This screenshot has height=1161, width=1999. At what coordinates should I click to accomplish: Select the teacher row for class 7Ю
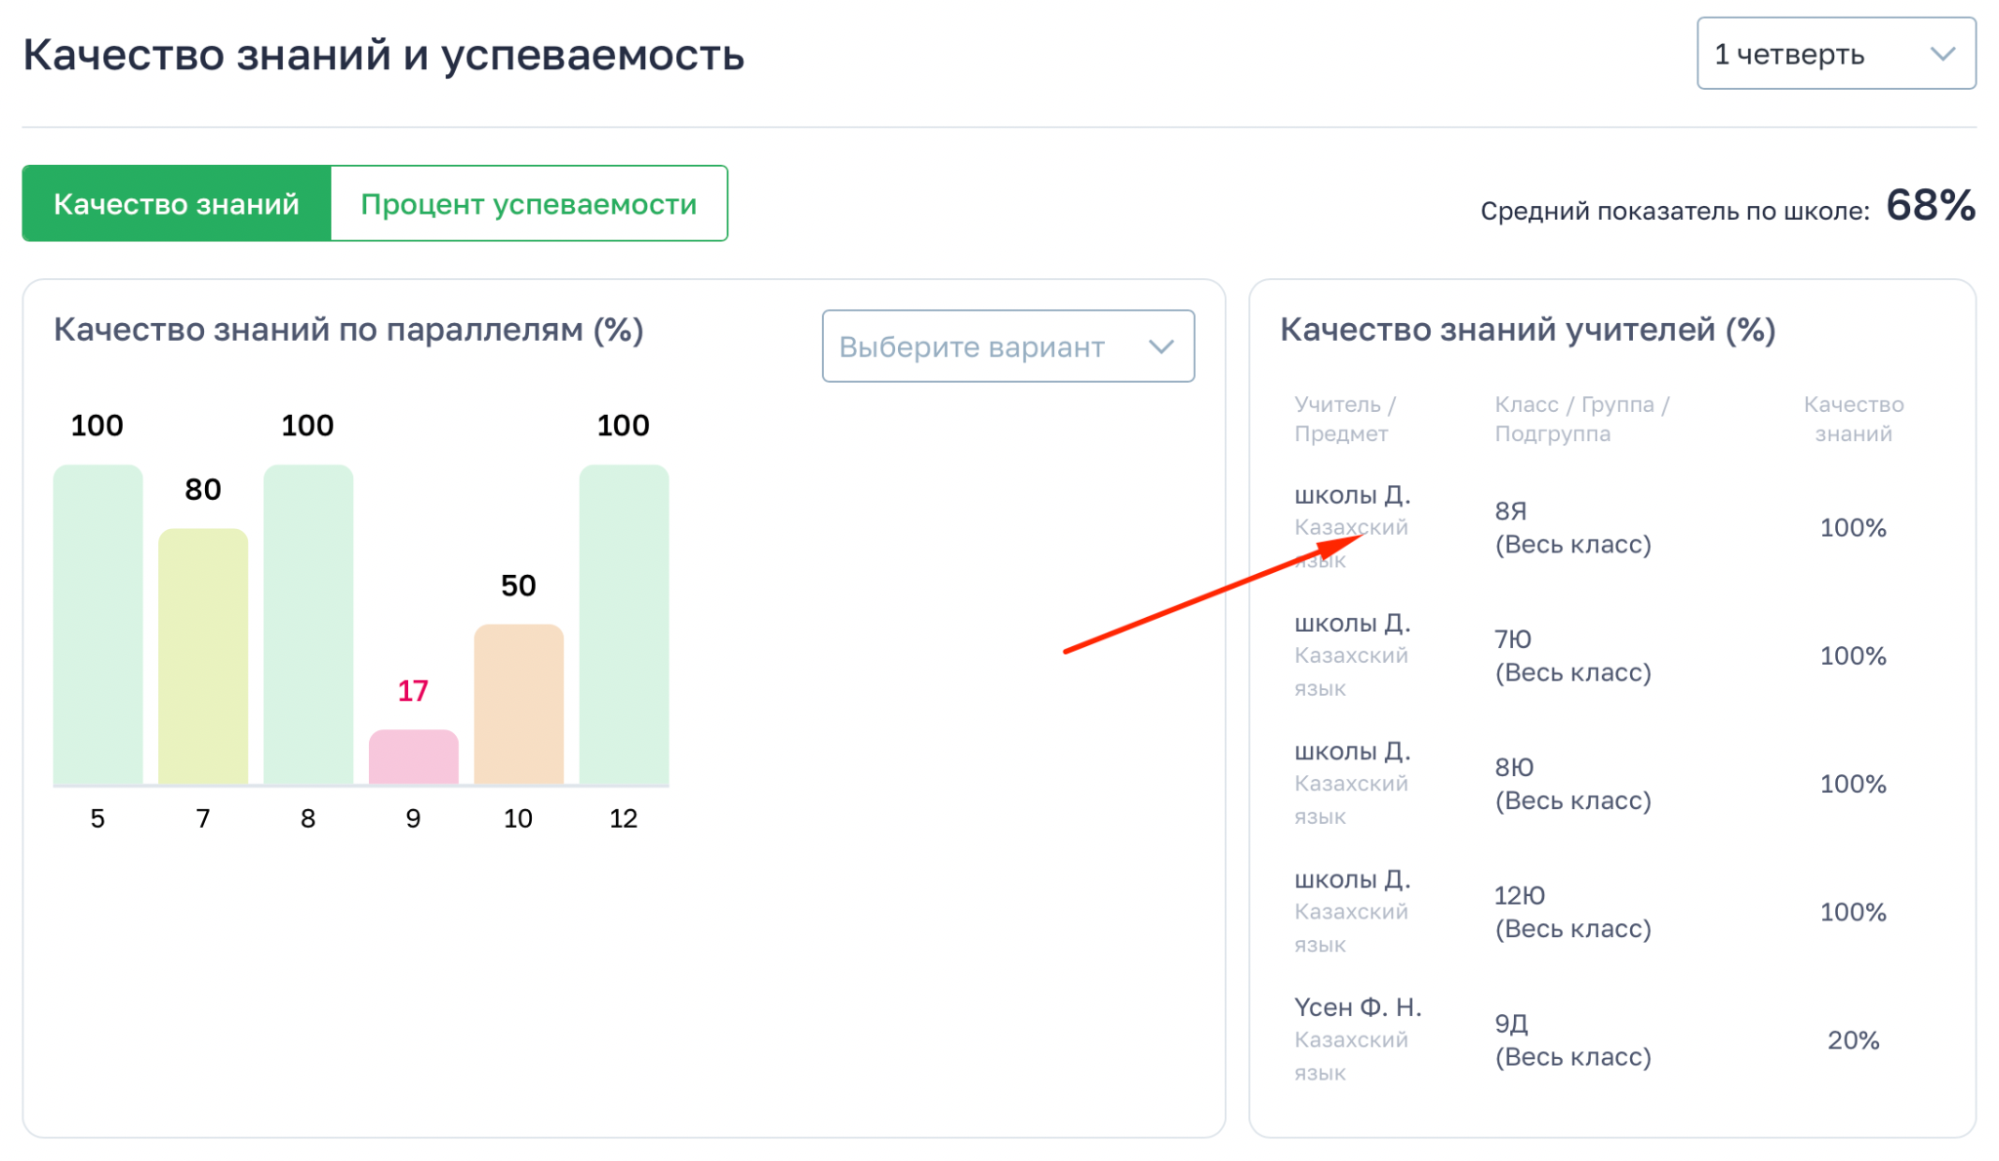point(1572,656)
